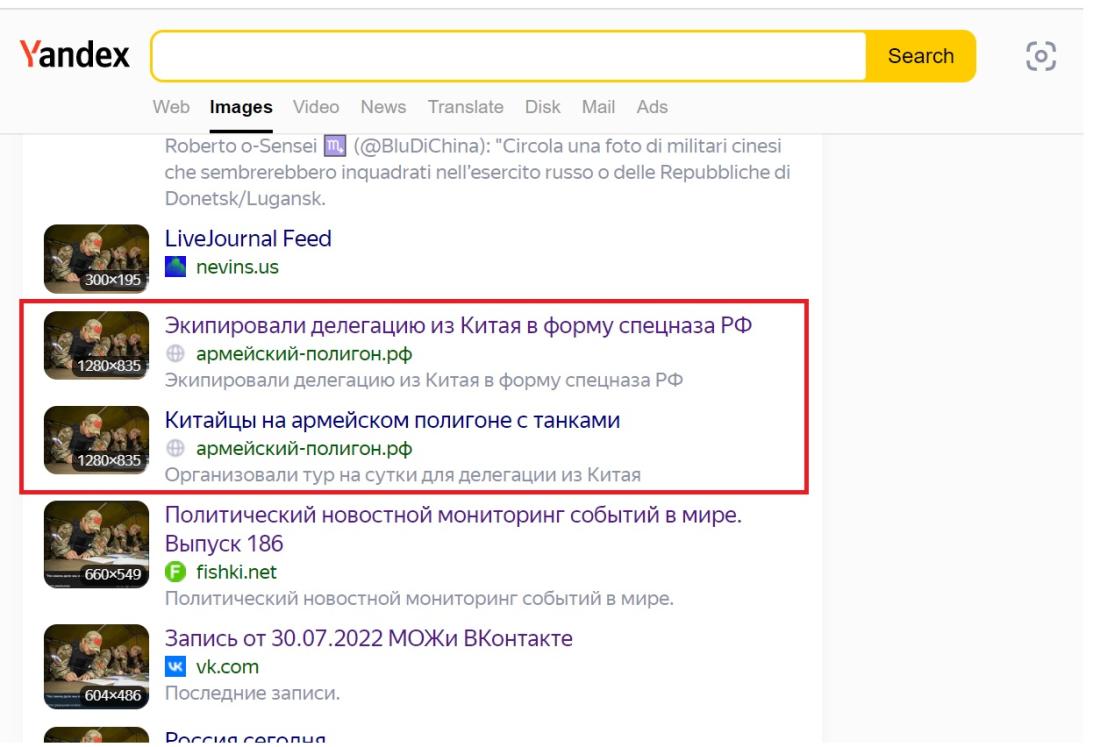Click армейский-полигон.рф domain under Экипировали делегацию title

[x=304, y=354]
